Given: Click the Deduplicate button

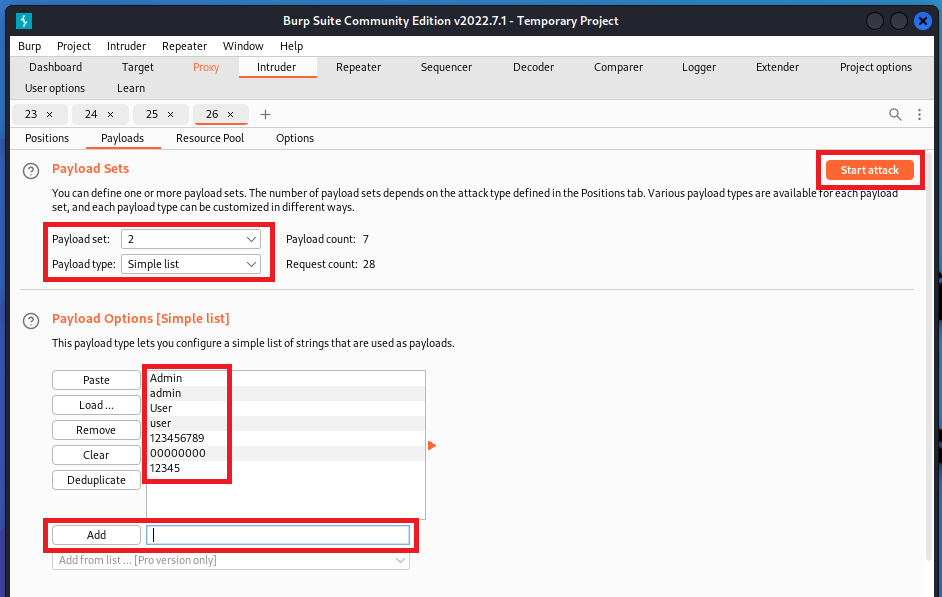Looking at the screenshot, I should 96,480.
